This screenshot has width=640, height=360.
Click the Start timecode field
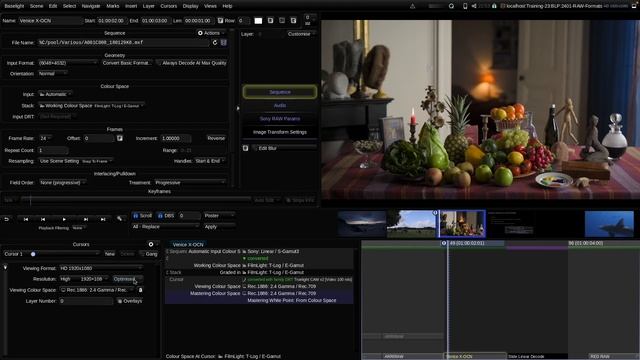click(111, 20)
